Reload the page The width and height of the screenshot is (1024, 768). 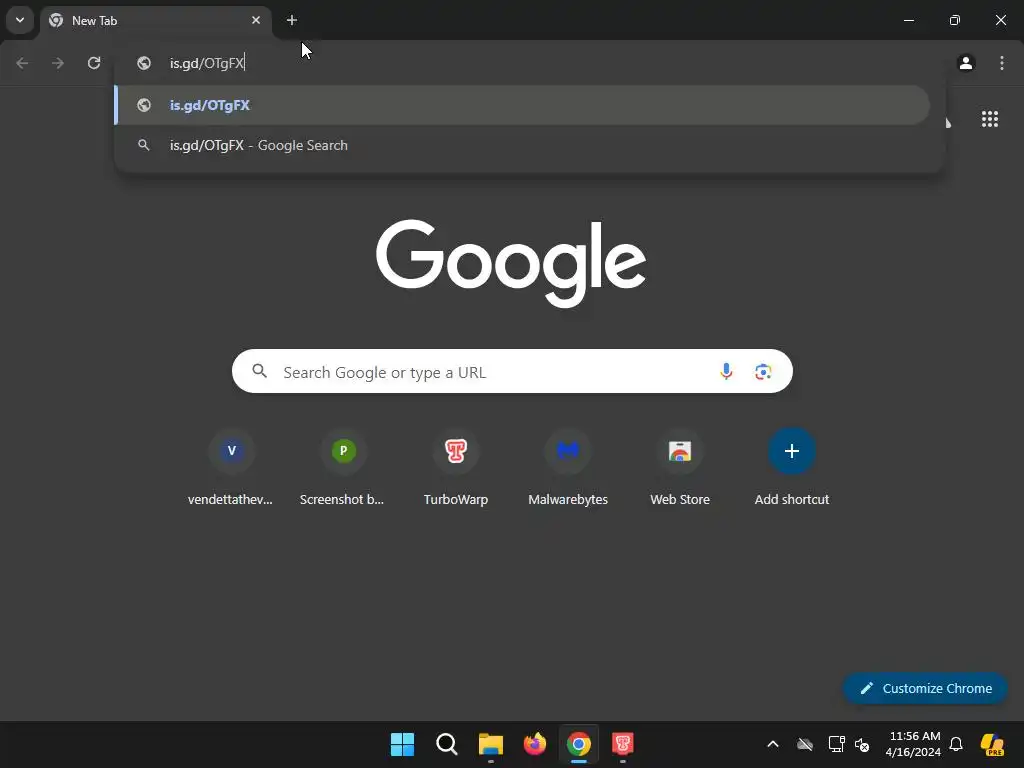coord(94,63)
